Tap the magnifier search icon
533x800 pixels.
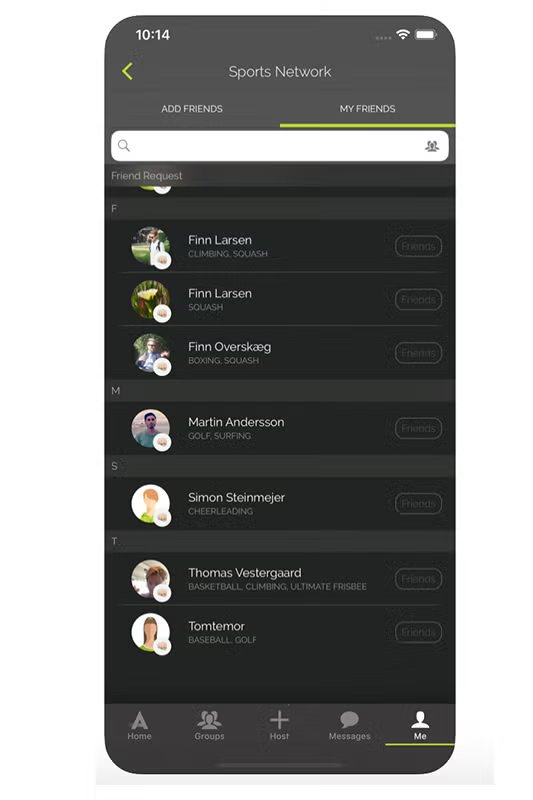click(x=124, y=145)
